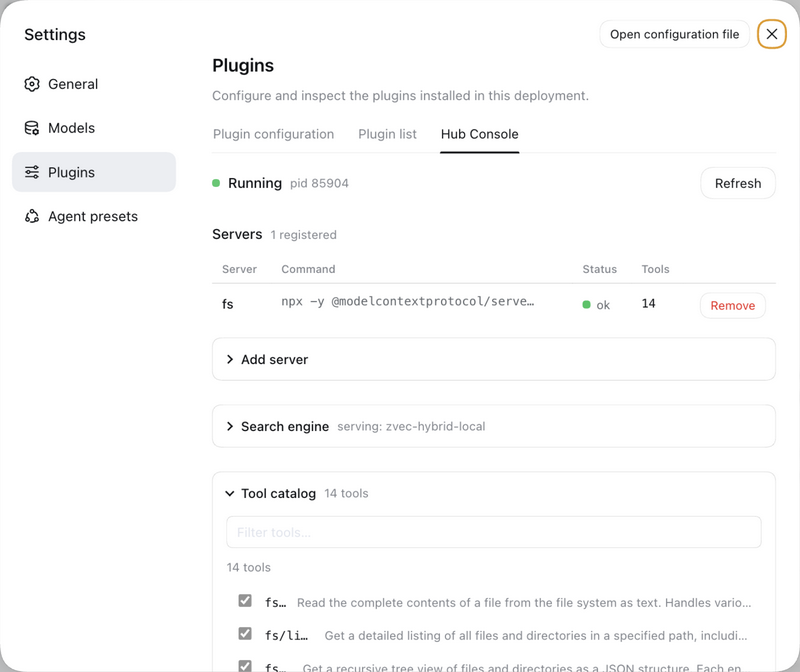Switch to the Plugin list tab

click(x=387, y=134)
